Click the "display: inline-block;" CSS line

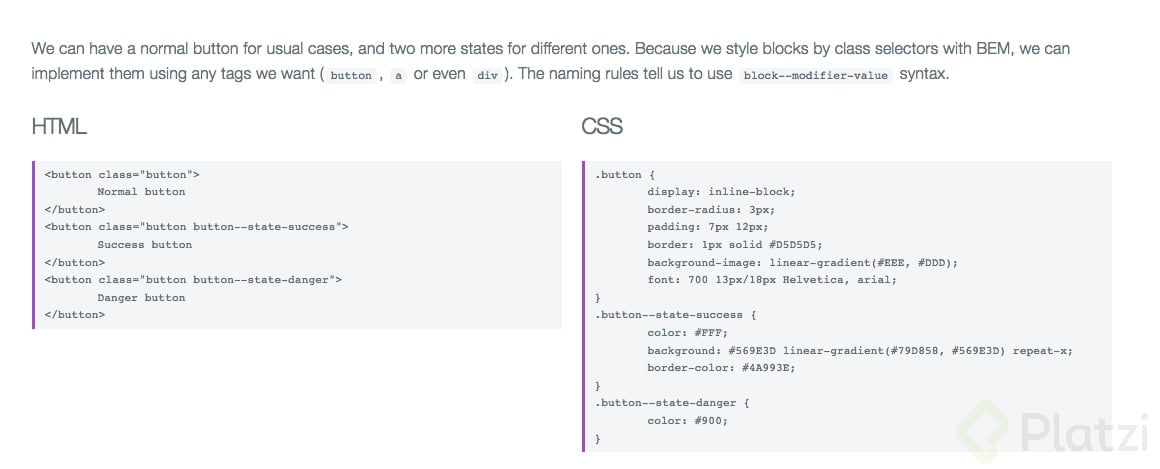tap(721, 191)
